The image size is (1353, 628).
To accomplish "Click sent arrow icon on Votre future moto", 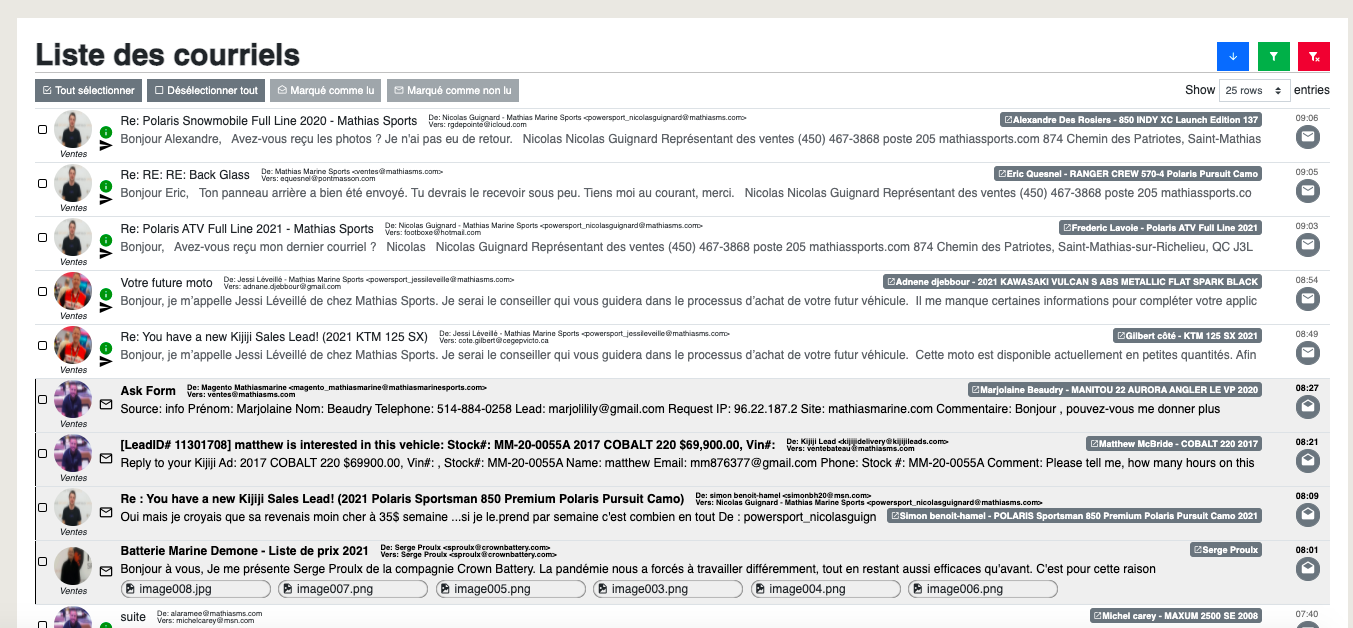I will point(106,308).
